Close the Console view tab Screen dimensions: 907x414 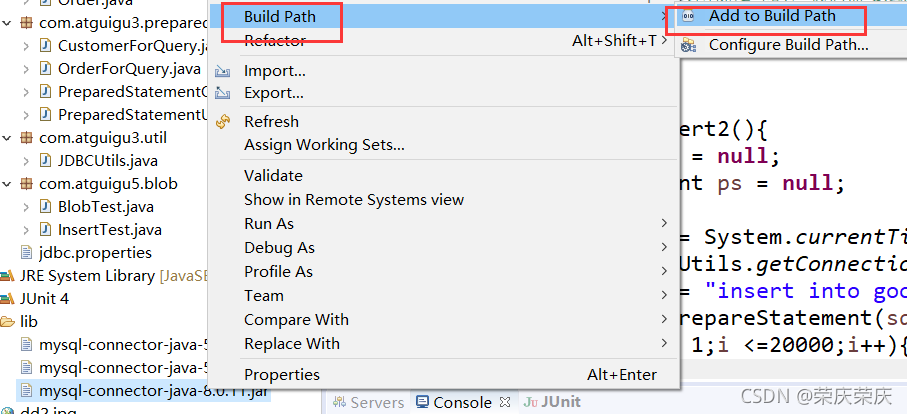click(x=504, y=401)
